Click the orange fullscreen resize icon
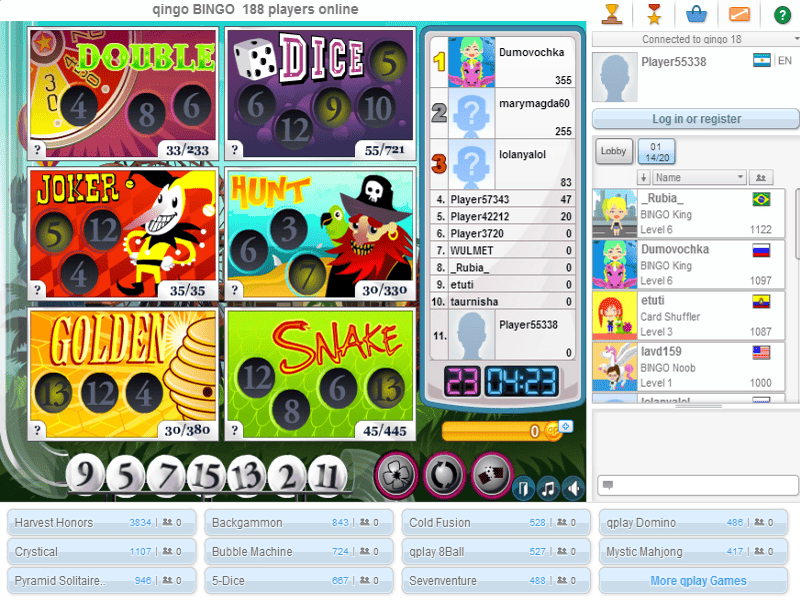This screenshot has height=600, width=800. [739, 14]
